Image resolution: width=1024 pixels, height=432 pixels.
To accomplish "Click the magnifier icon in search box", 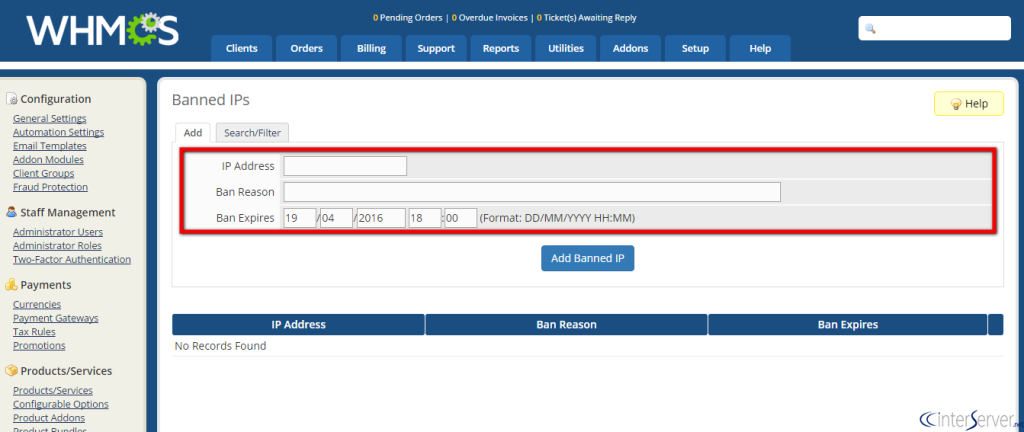I will (870, 29).
